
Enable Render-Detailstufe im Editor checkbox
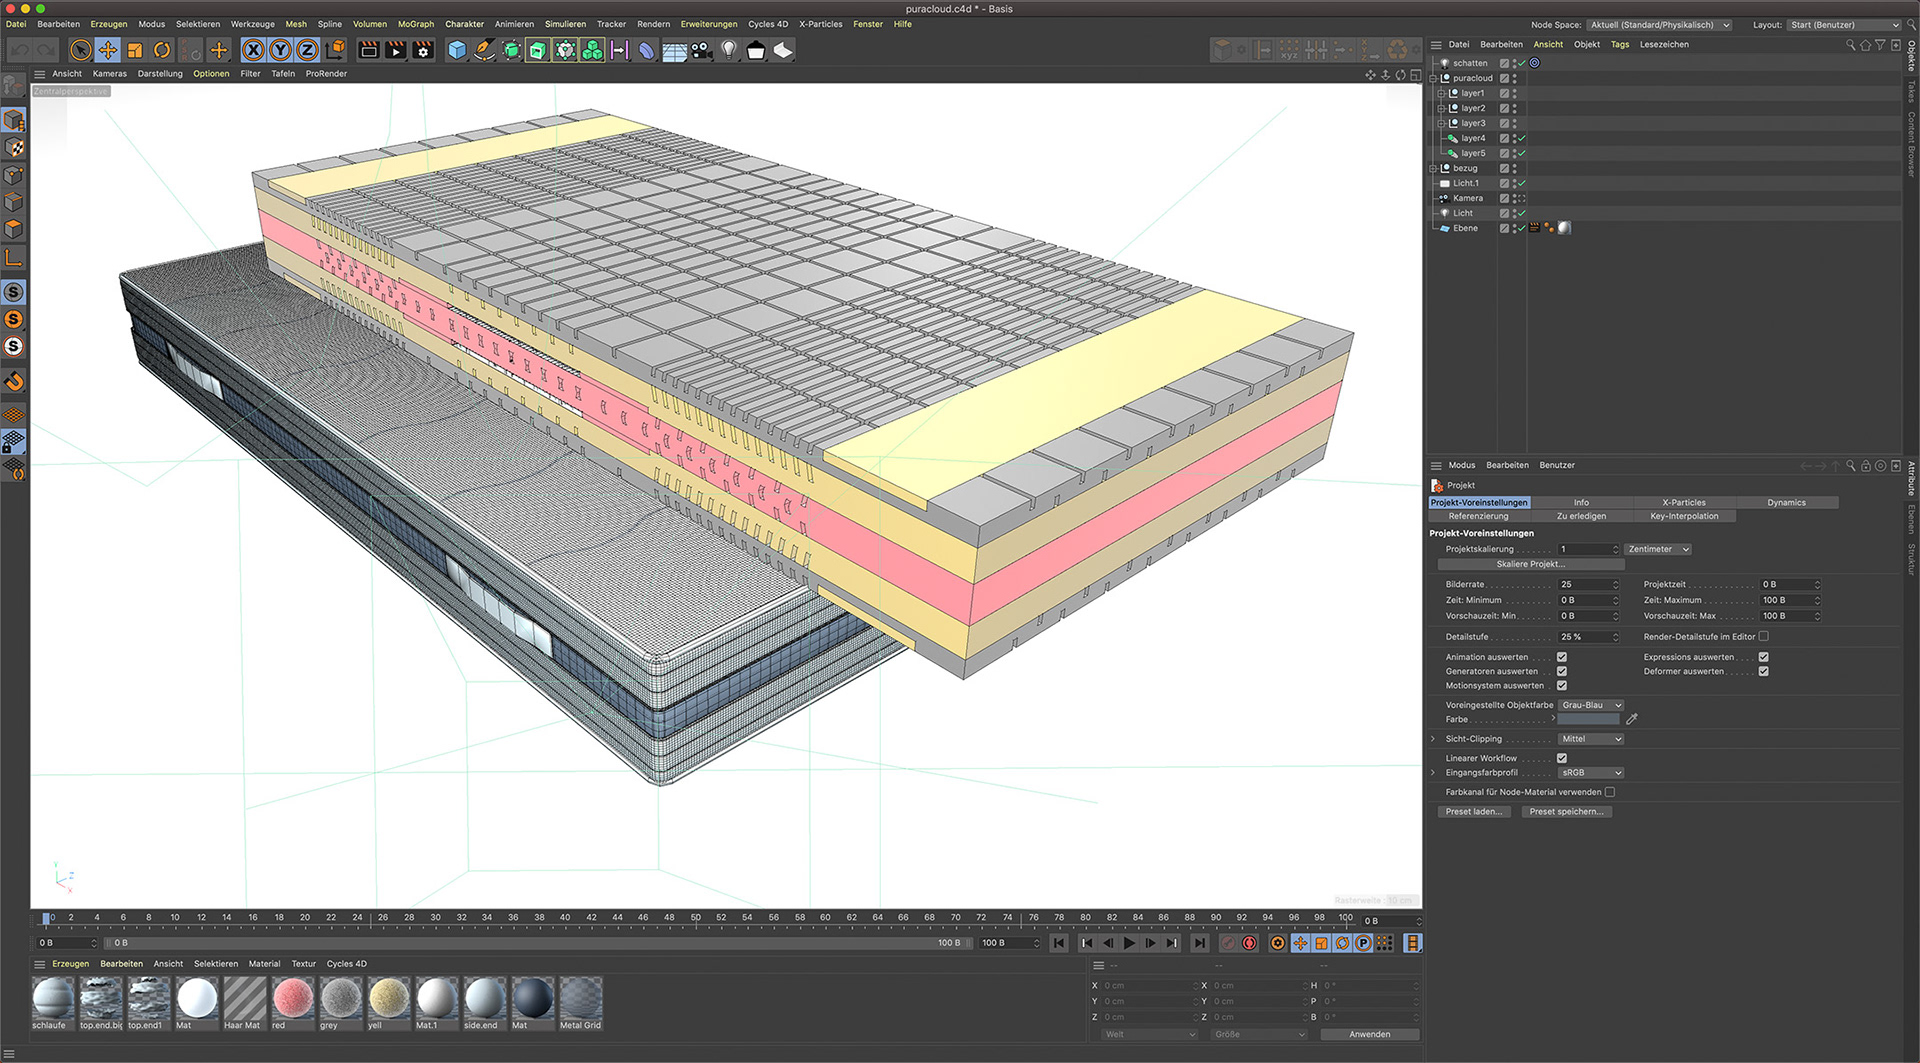(x=1763, y=636)
